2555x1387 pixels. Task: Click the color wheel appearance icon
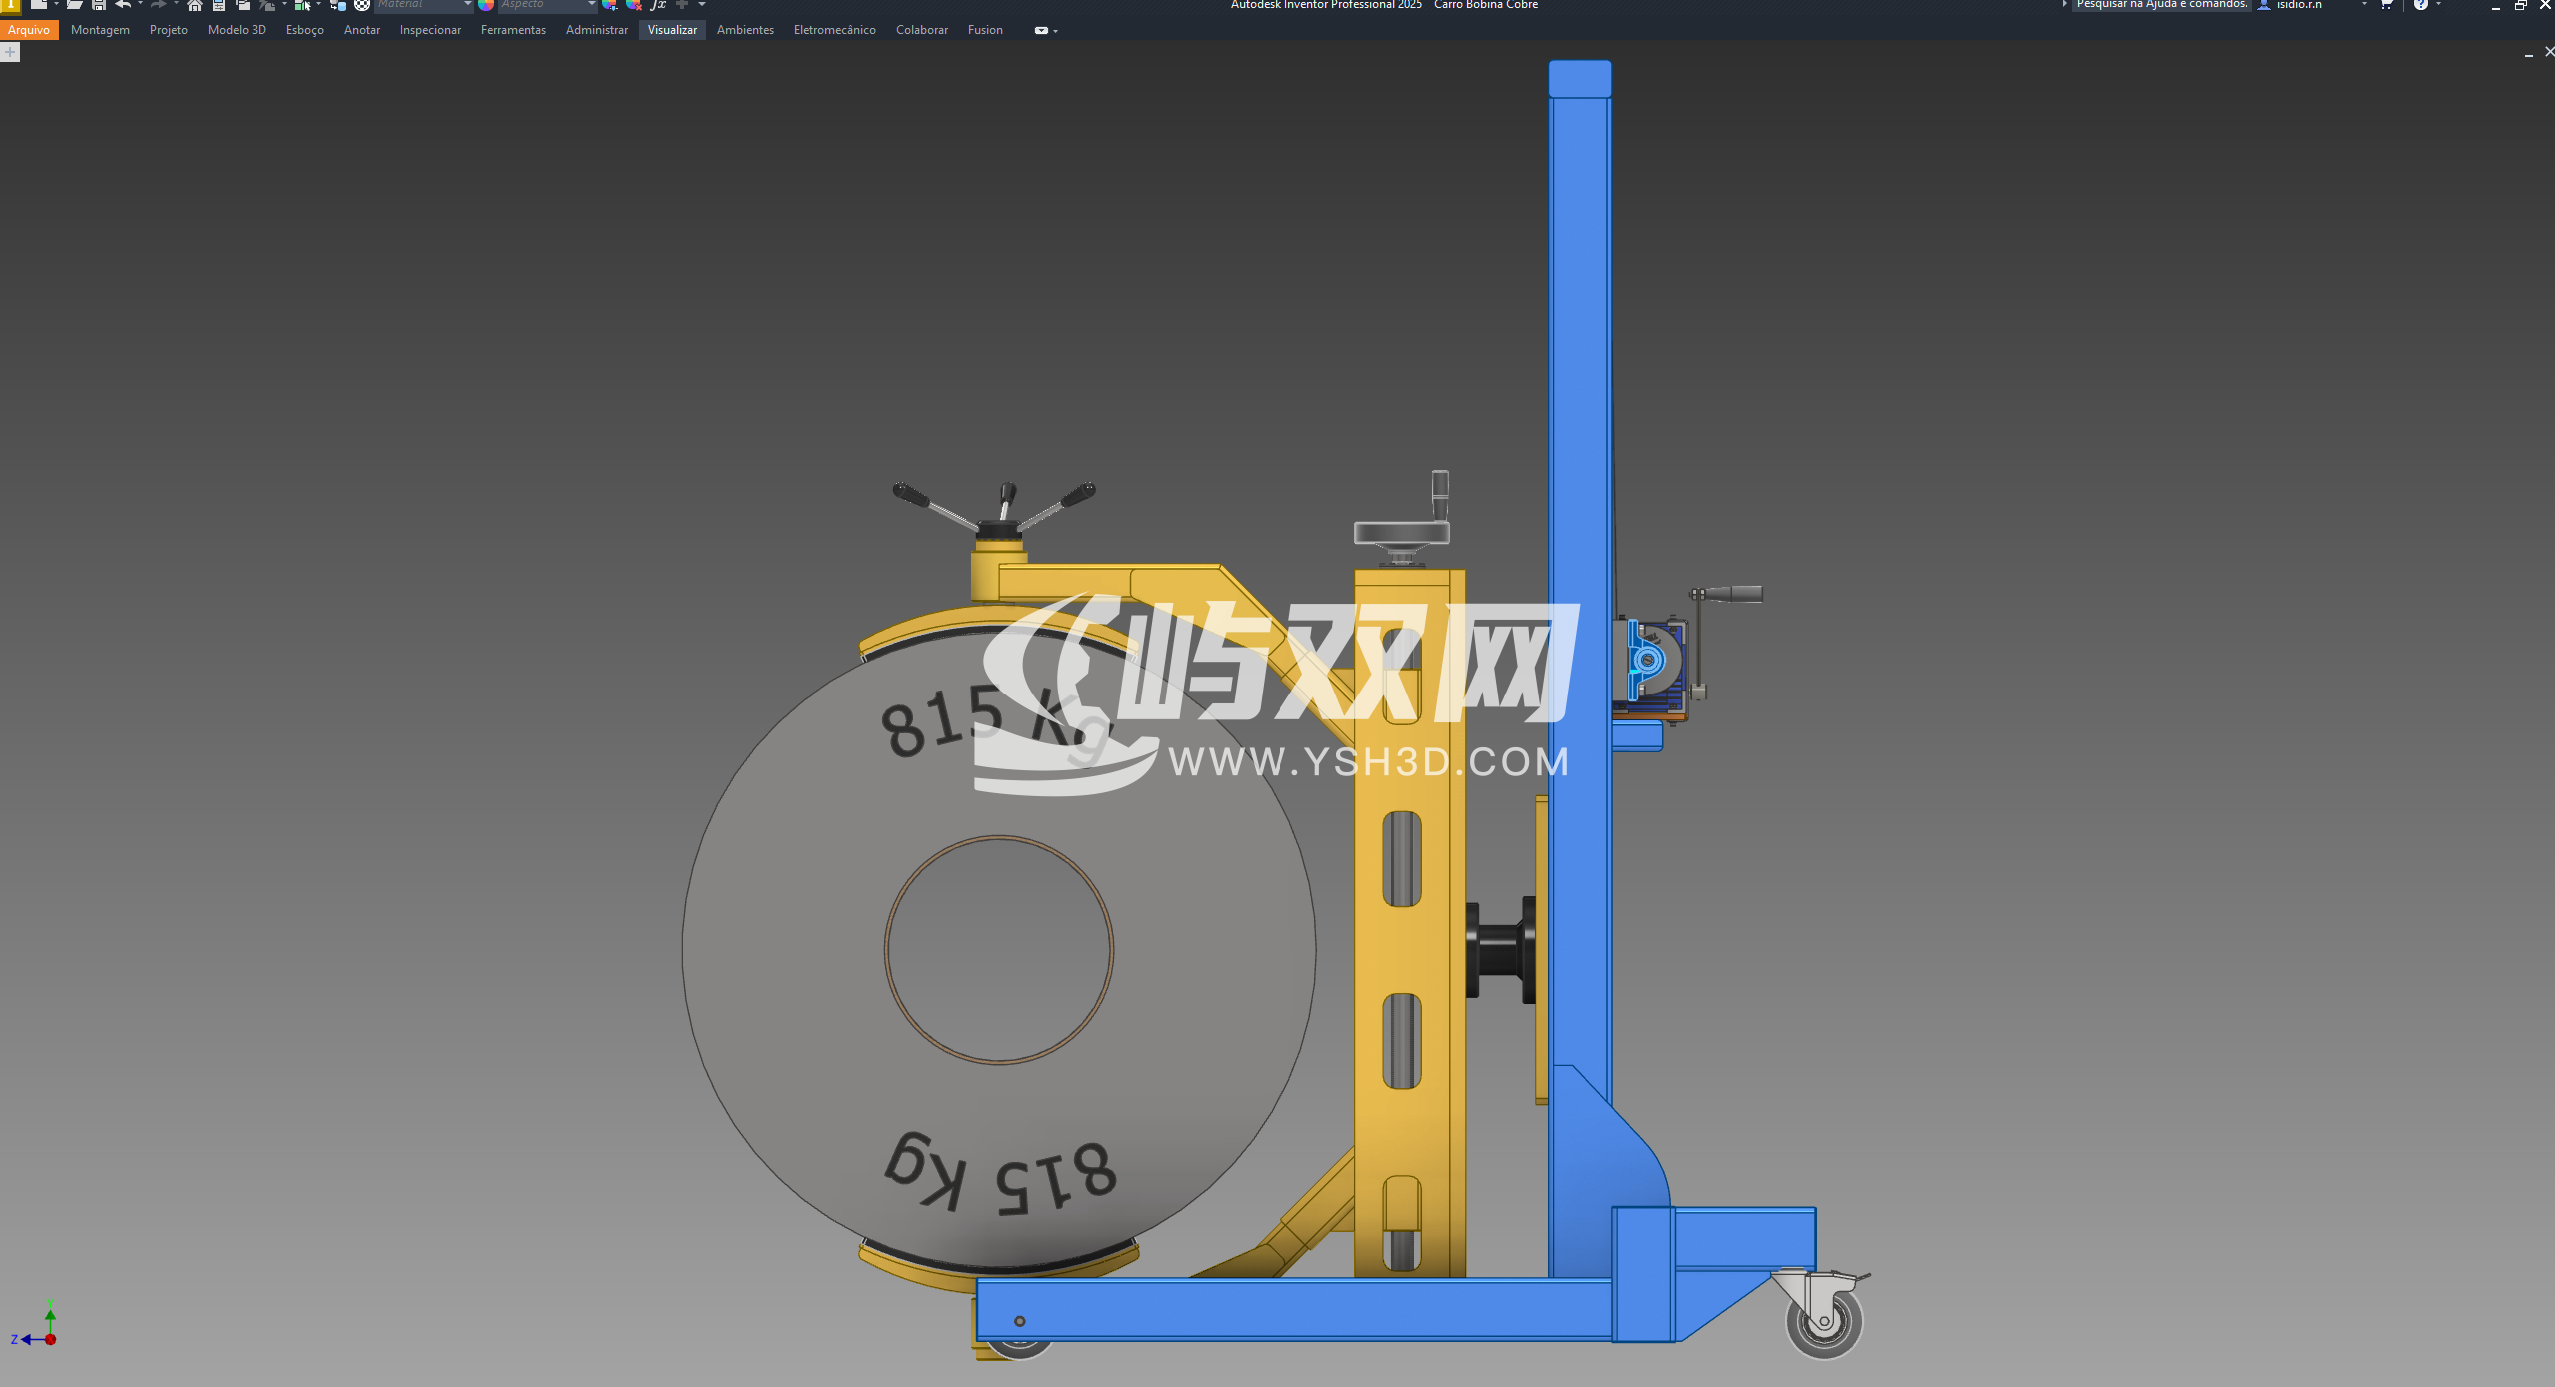pyautogui.click(x=486, y=5)
